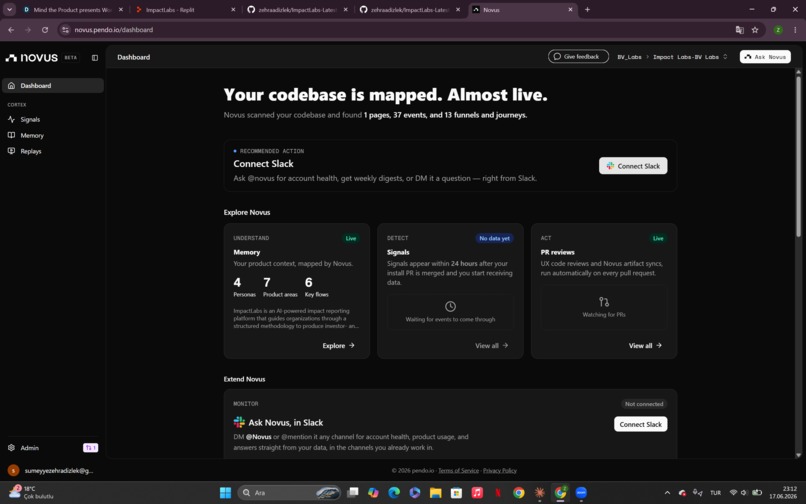Screen dimensions: 806x504
Task: Click the clock icon in the Signals card
Action: (x=450, y=307)
